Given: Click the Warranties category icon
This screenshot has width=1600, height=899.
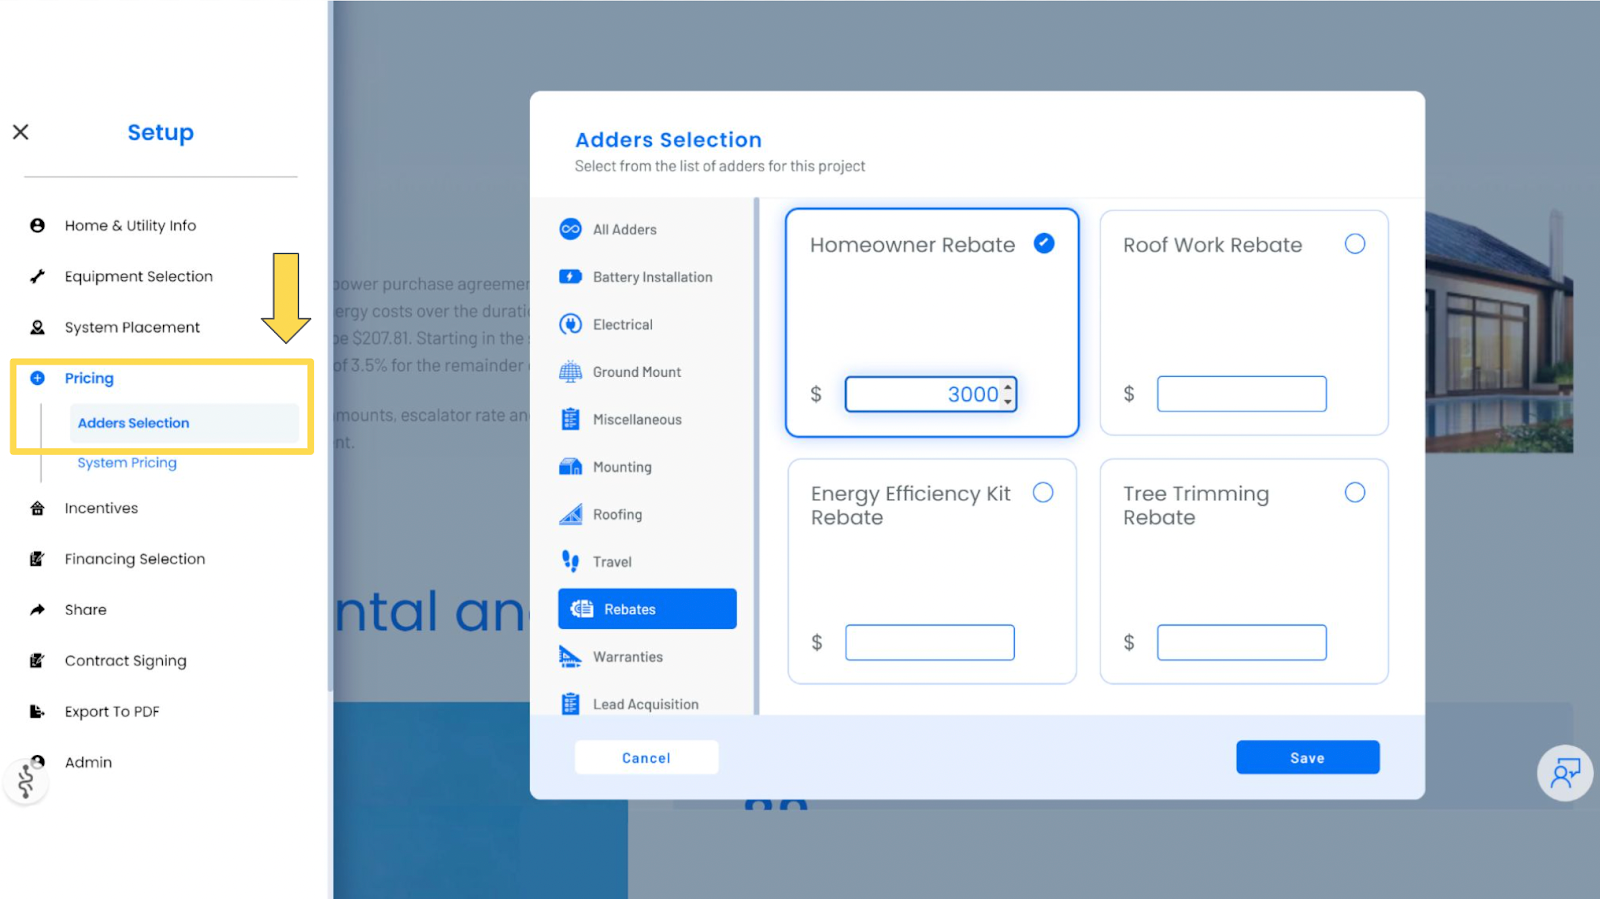Looking at the screenshot, I should coord(570,657).
